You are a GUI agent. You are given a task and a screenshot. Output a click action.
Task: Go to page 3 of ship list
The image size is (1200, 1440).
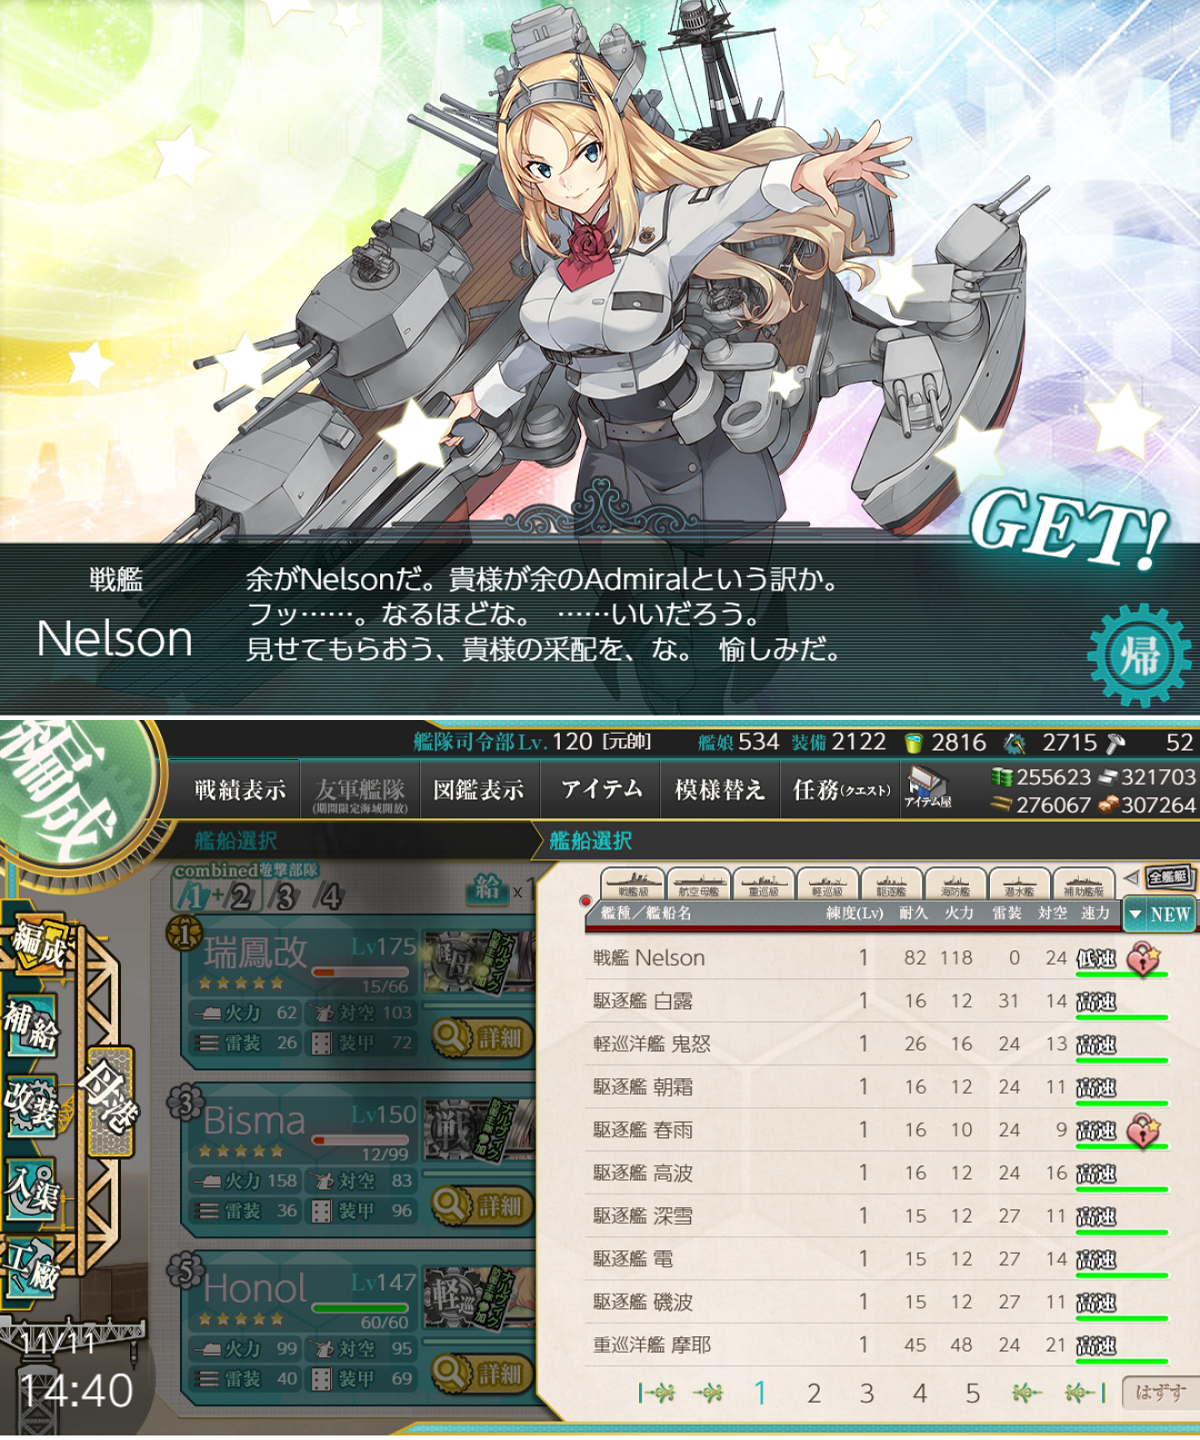click(866, 1393)
